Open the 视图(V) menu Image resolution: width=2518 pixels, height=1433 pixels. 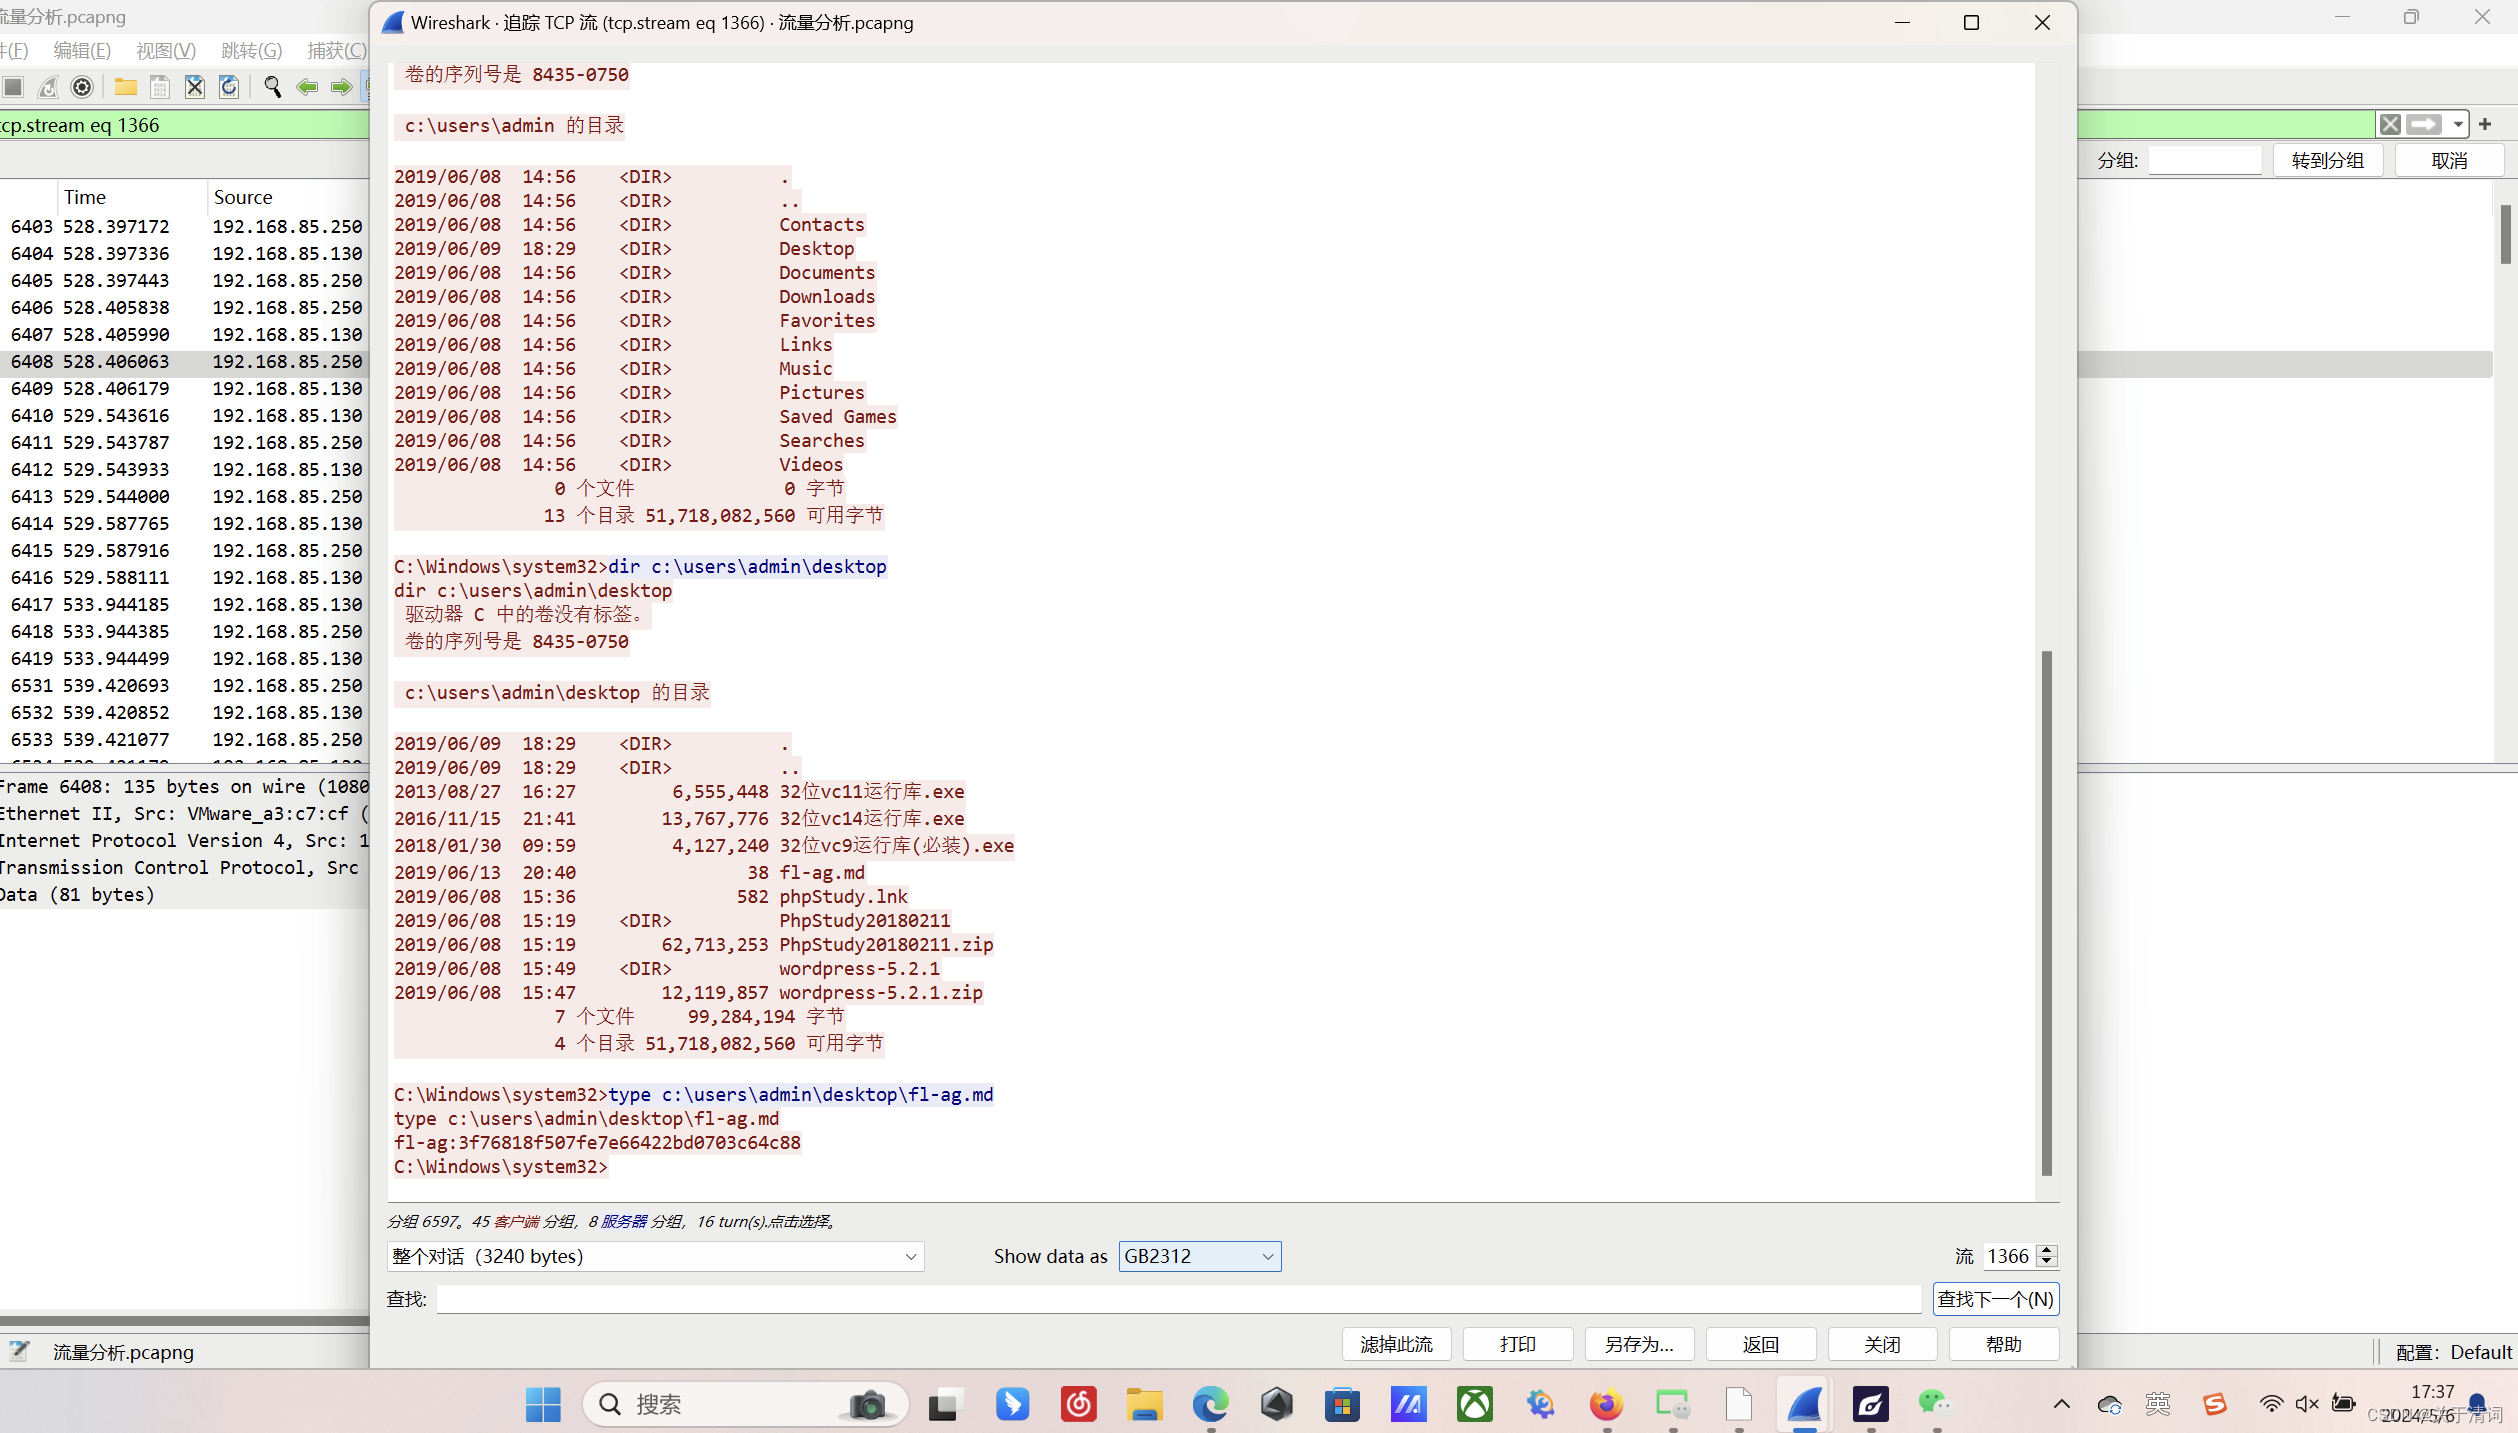coord(166,51)
